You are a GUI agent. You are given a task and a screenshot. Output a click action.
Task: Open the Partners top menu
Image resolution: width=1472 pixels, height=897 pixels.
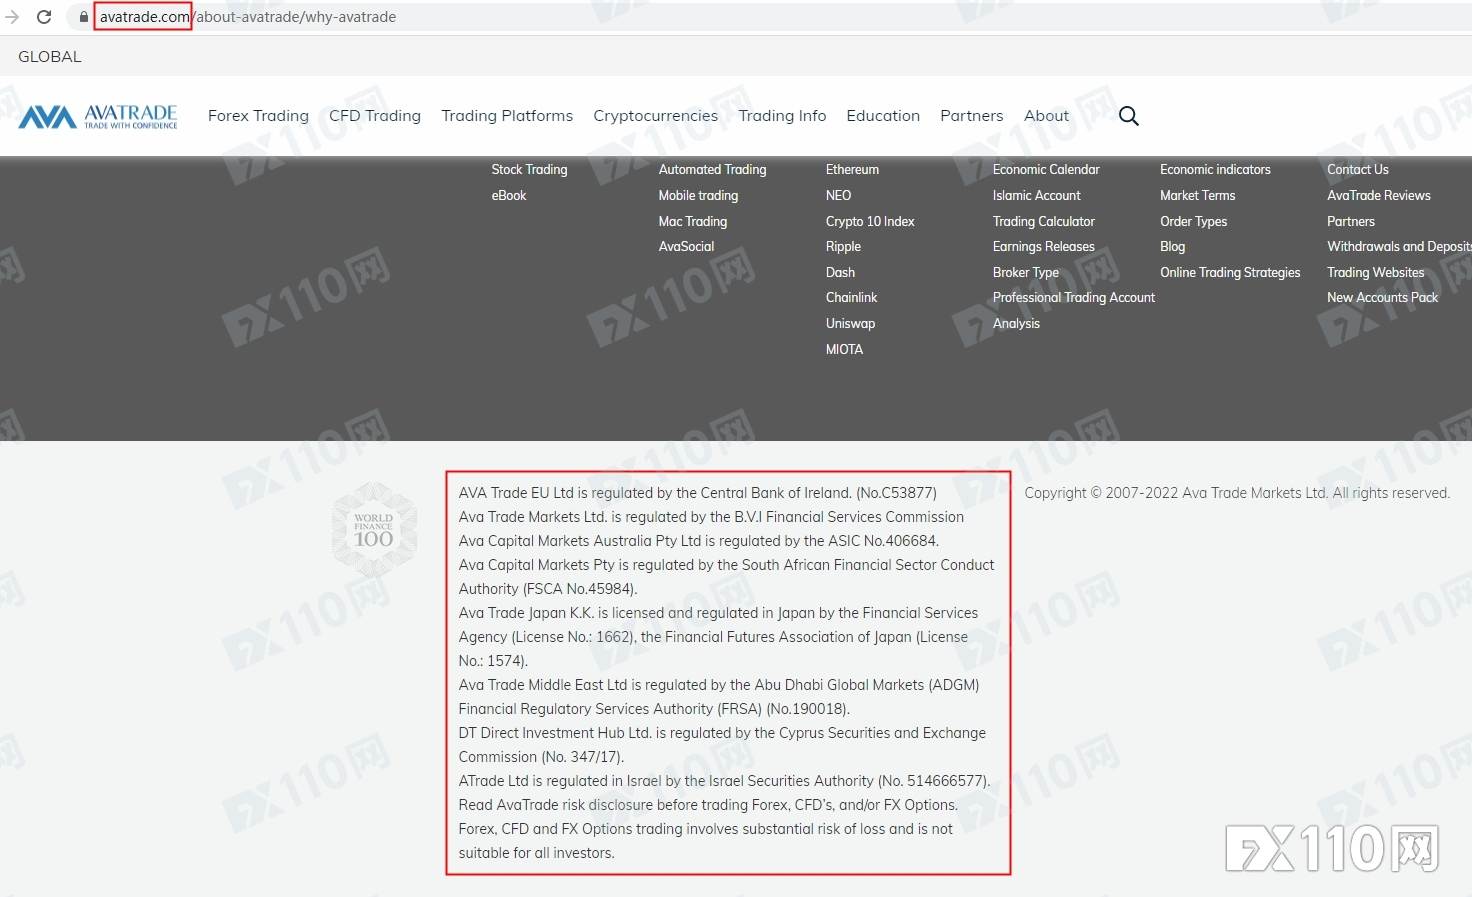972,116
